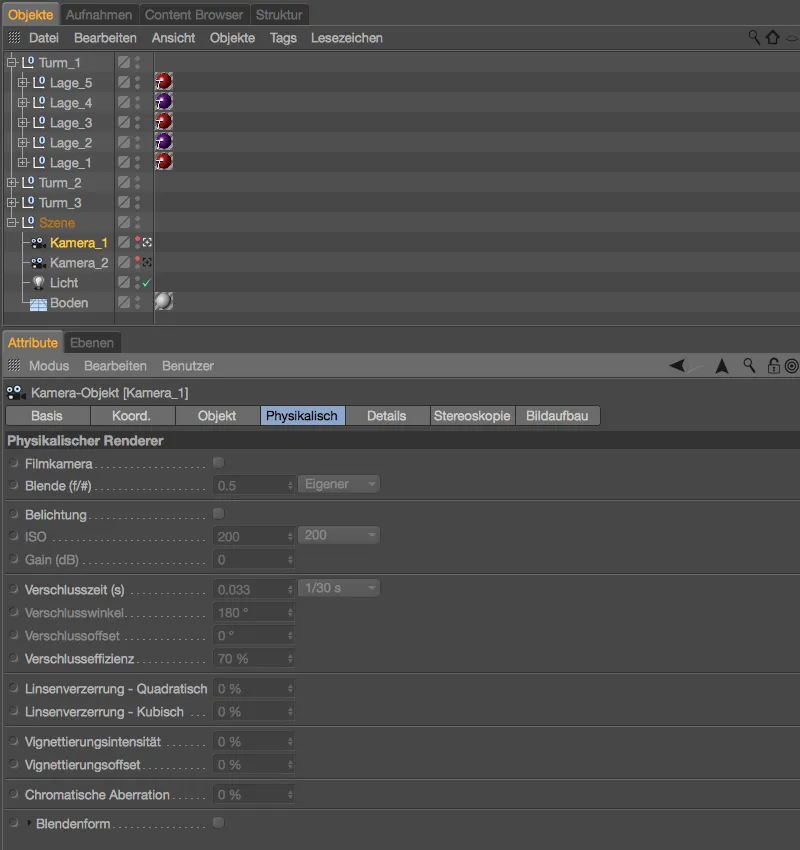
Task: Click the red material tag on Lage_3
Action: (x=164, y=122)
